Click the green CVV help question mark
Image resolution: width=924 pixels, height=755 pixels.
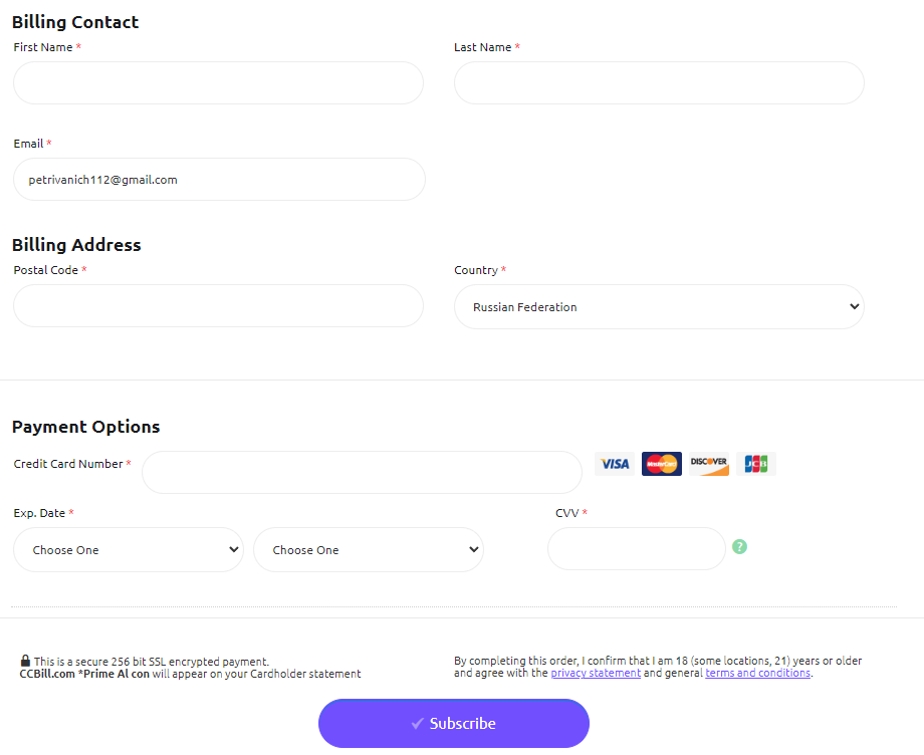(740, 547)
